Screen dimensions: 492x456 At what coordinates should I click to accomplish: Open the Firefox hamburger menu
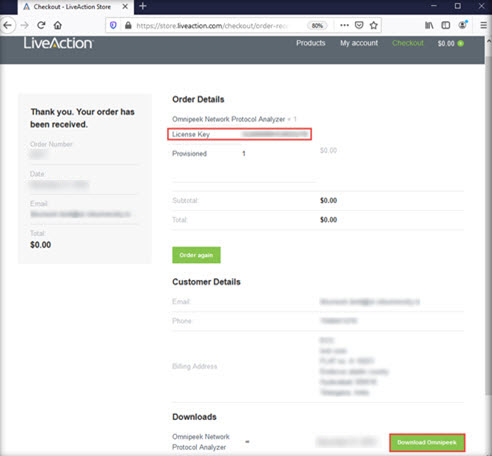coord(483,25)
